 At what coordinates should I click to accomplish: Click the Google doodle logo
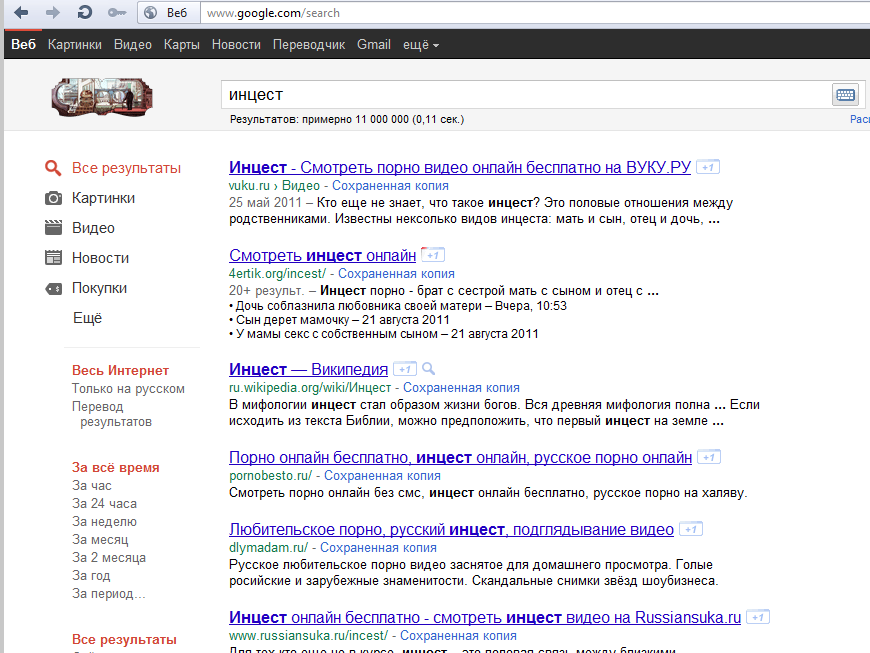(102, 98)
